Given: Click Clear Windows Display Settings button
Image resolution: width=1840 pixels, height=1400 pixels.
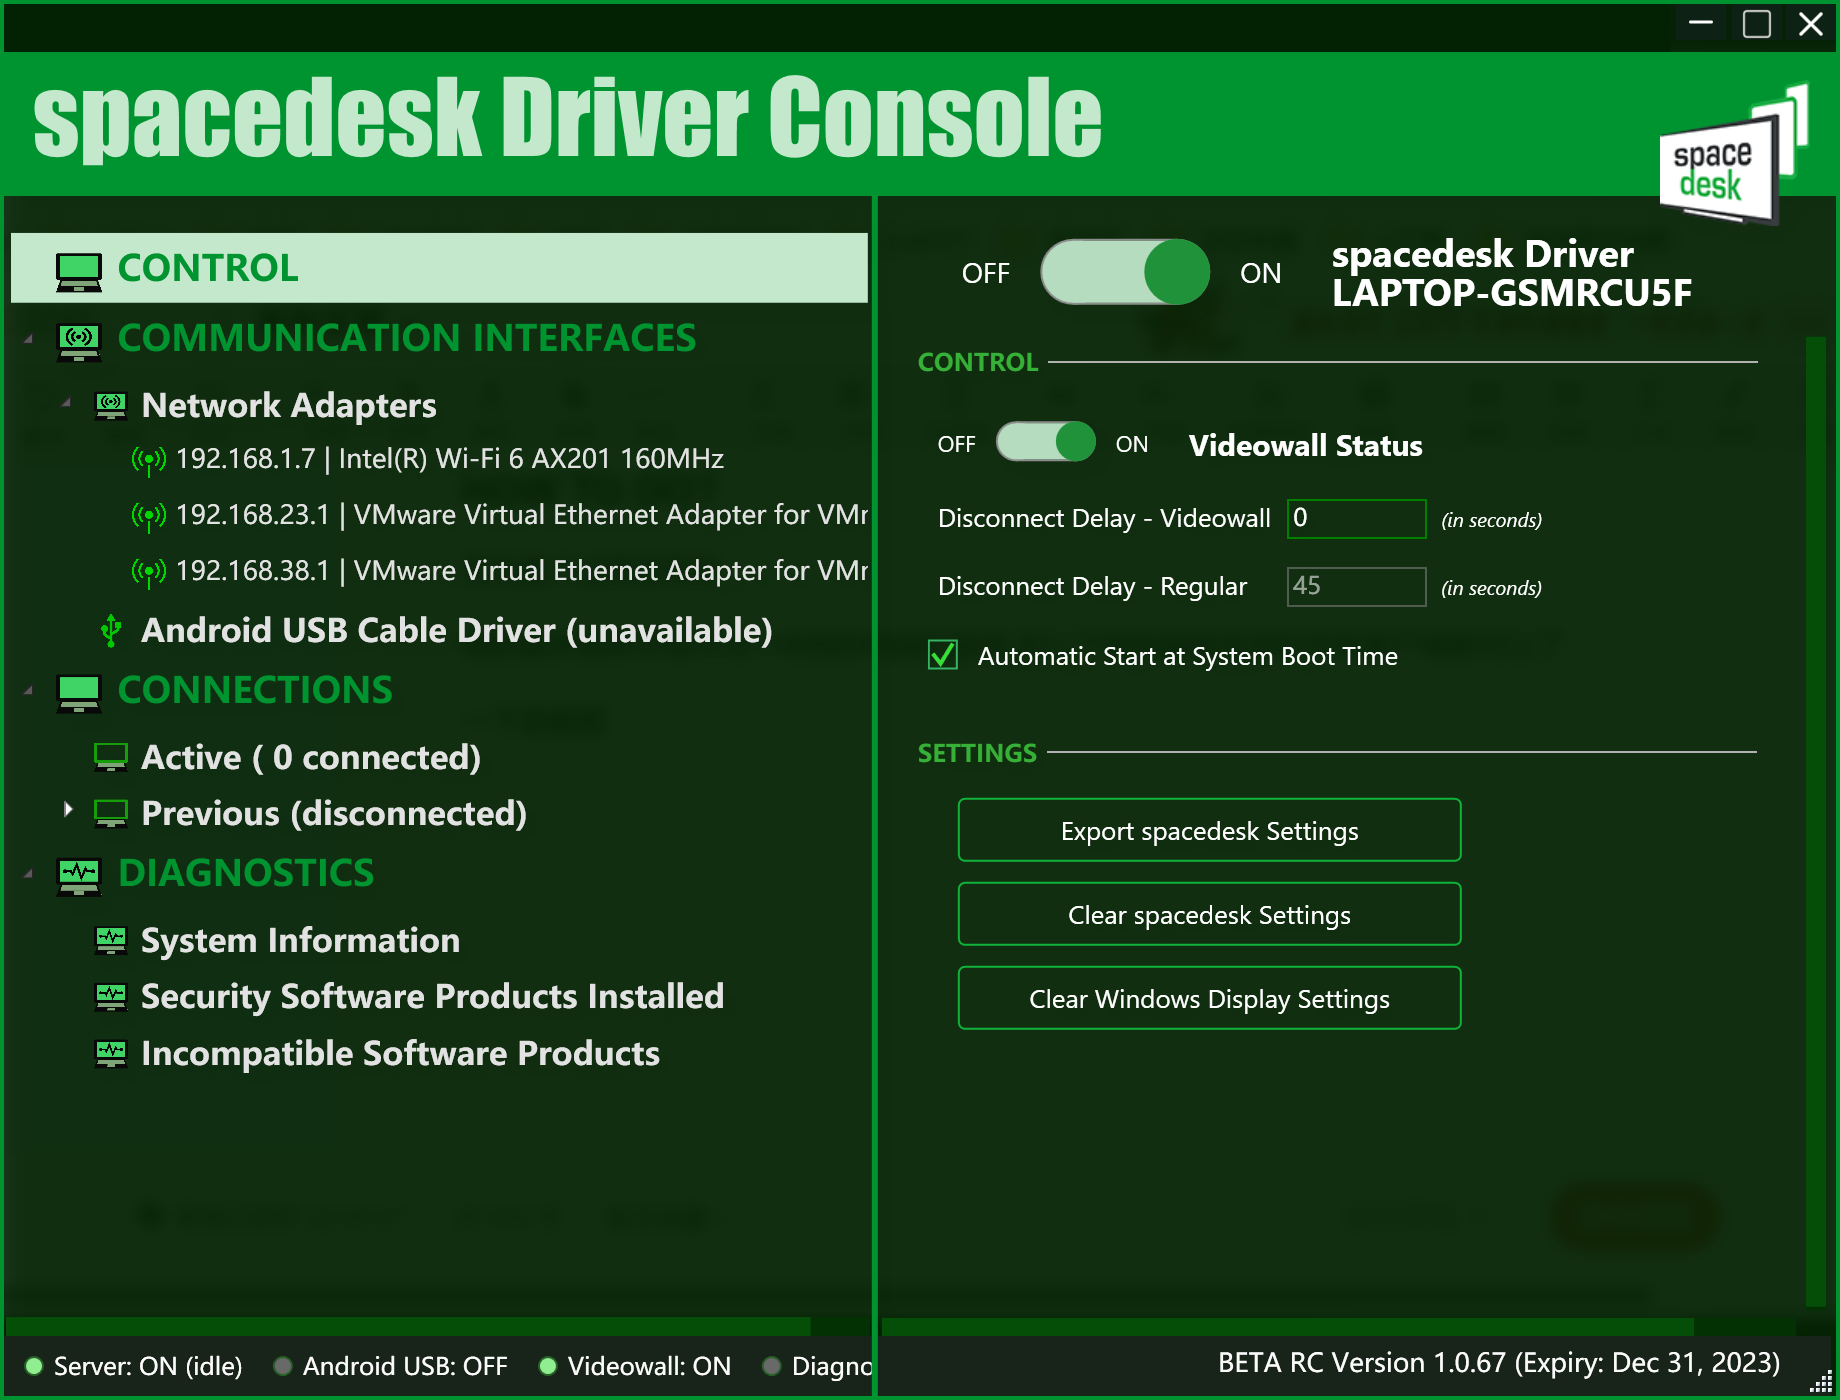Looking at the screenshot, I should point(1209,998).
